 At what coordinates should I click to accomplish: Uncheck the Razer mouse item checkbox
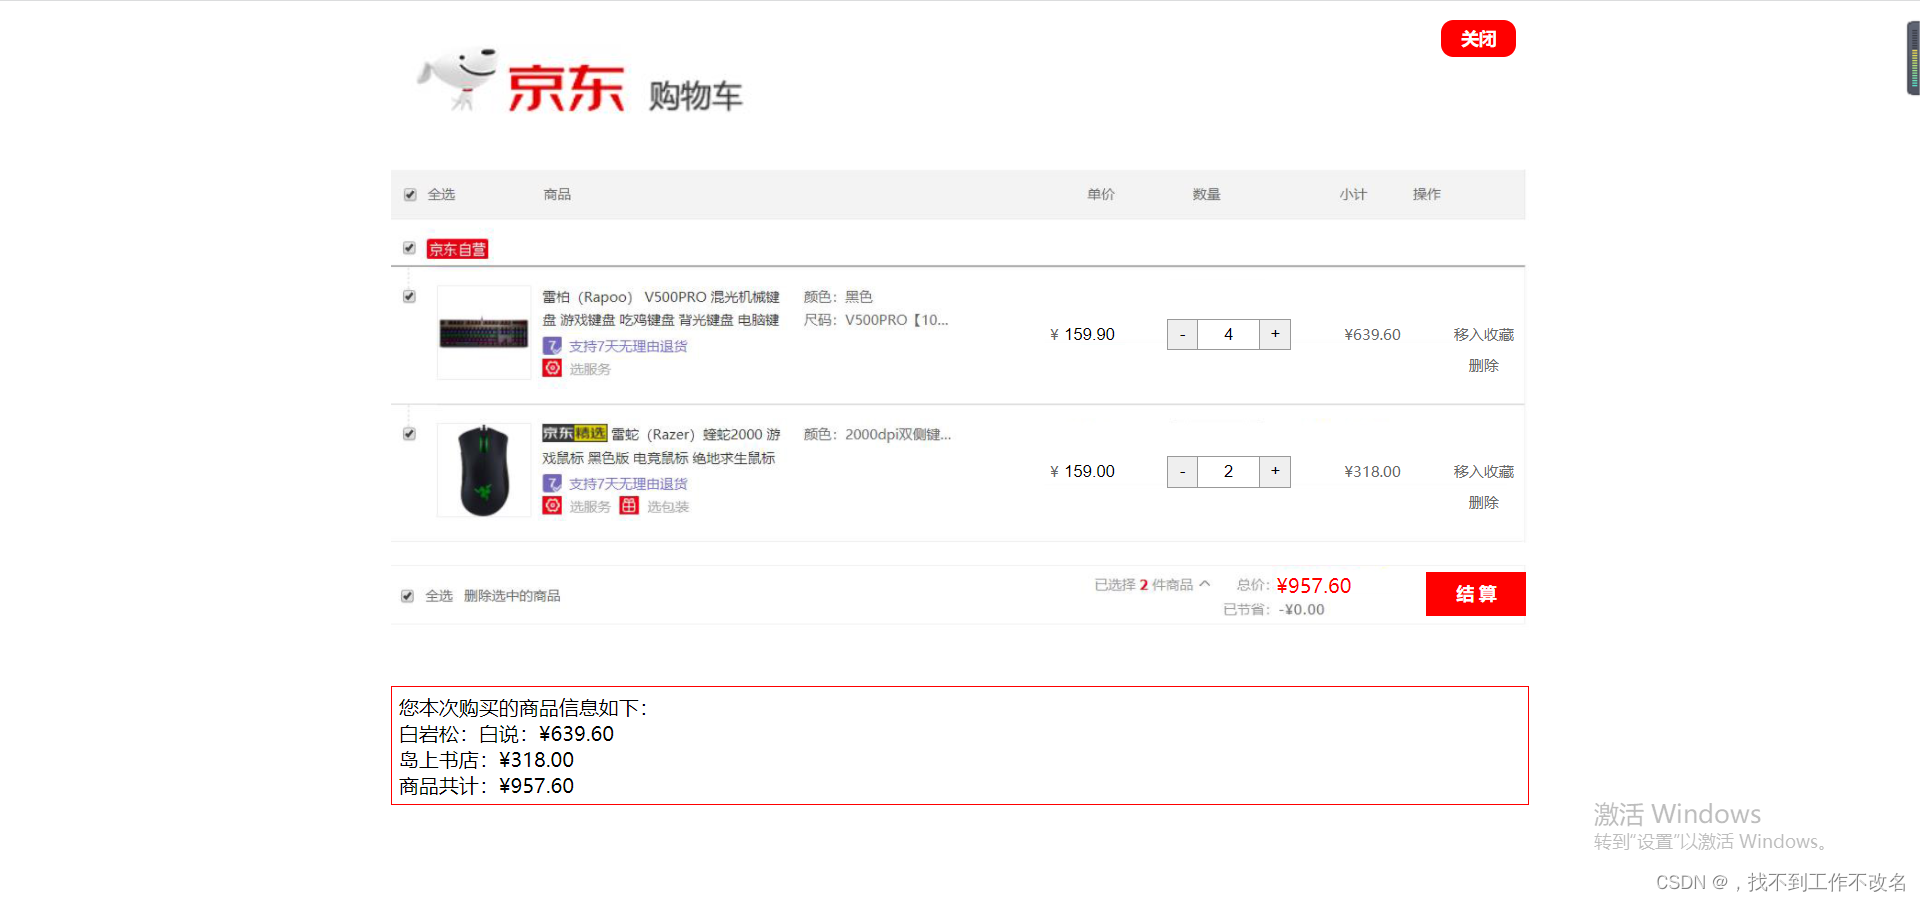pos(409,434)
